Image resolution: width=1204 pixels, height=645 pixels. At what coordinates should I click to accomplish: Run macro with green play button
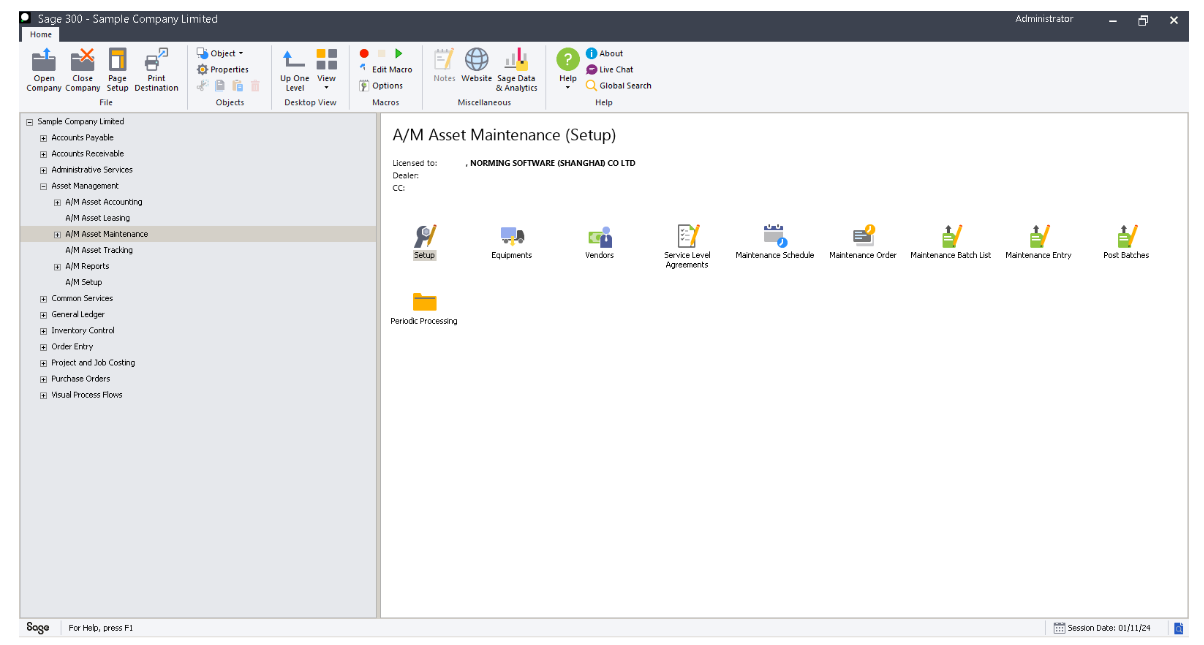pyautogui.click(x=398, y=54)
